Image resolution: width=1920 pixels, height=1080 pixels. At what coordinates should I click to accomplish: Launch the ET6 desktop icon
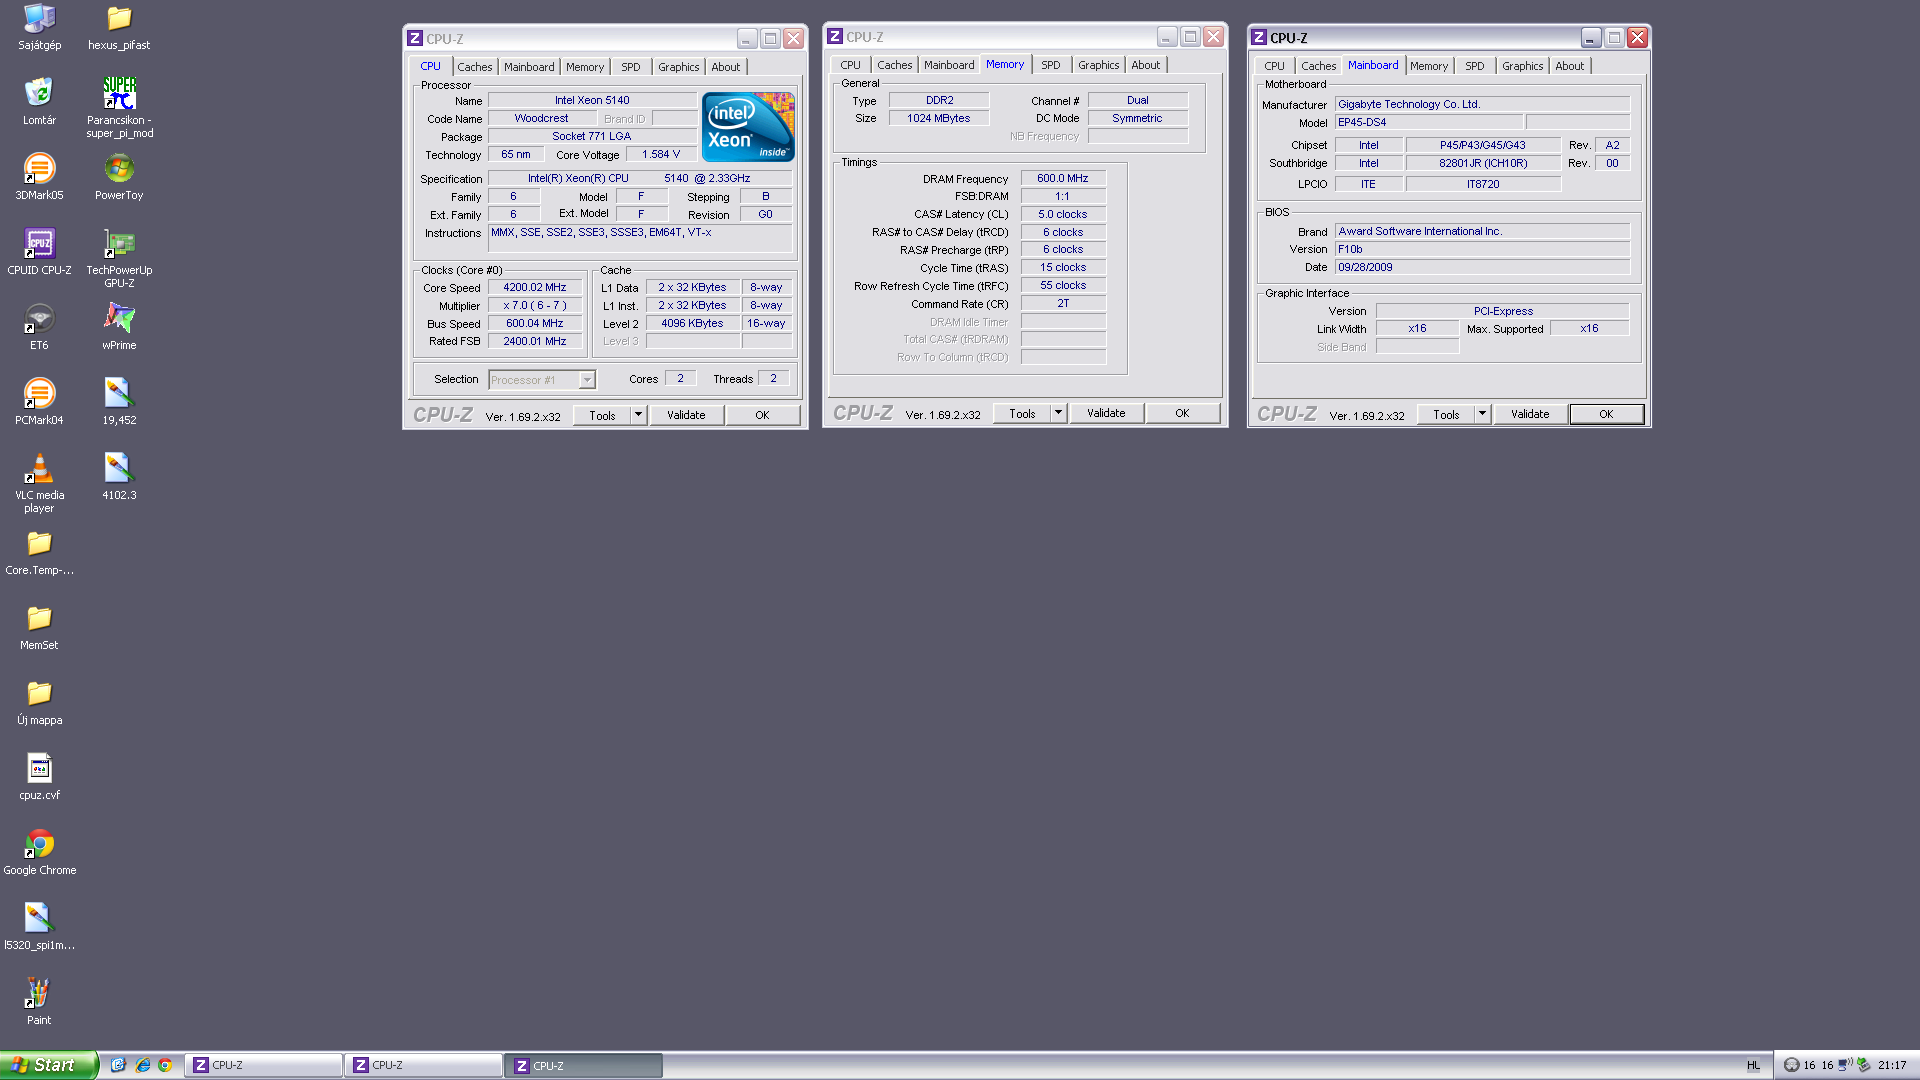39,318
